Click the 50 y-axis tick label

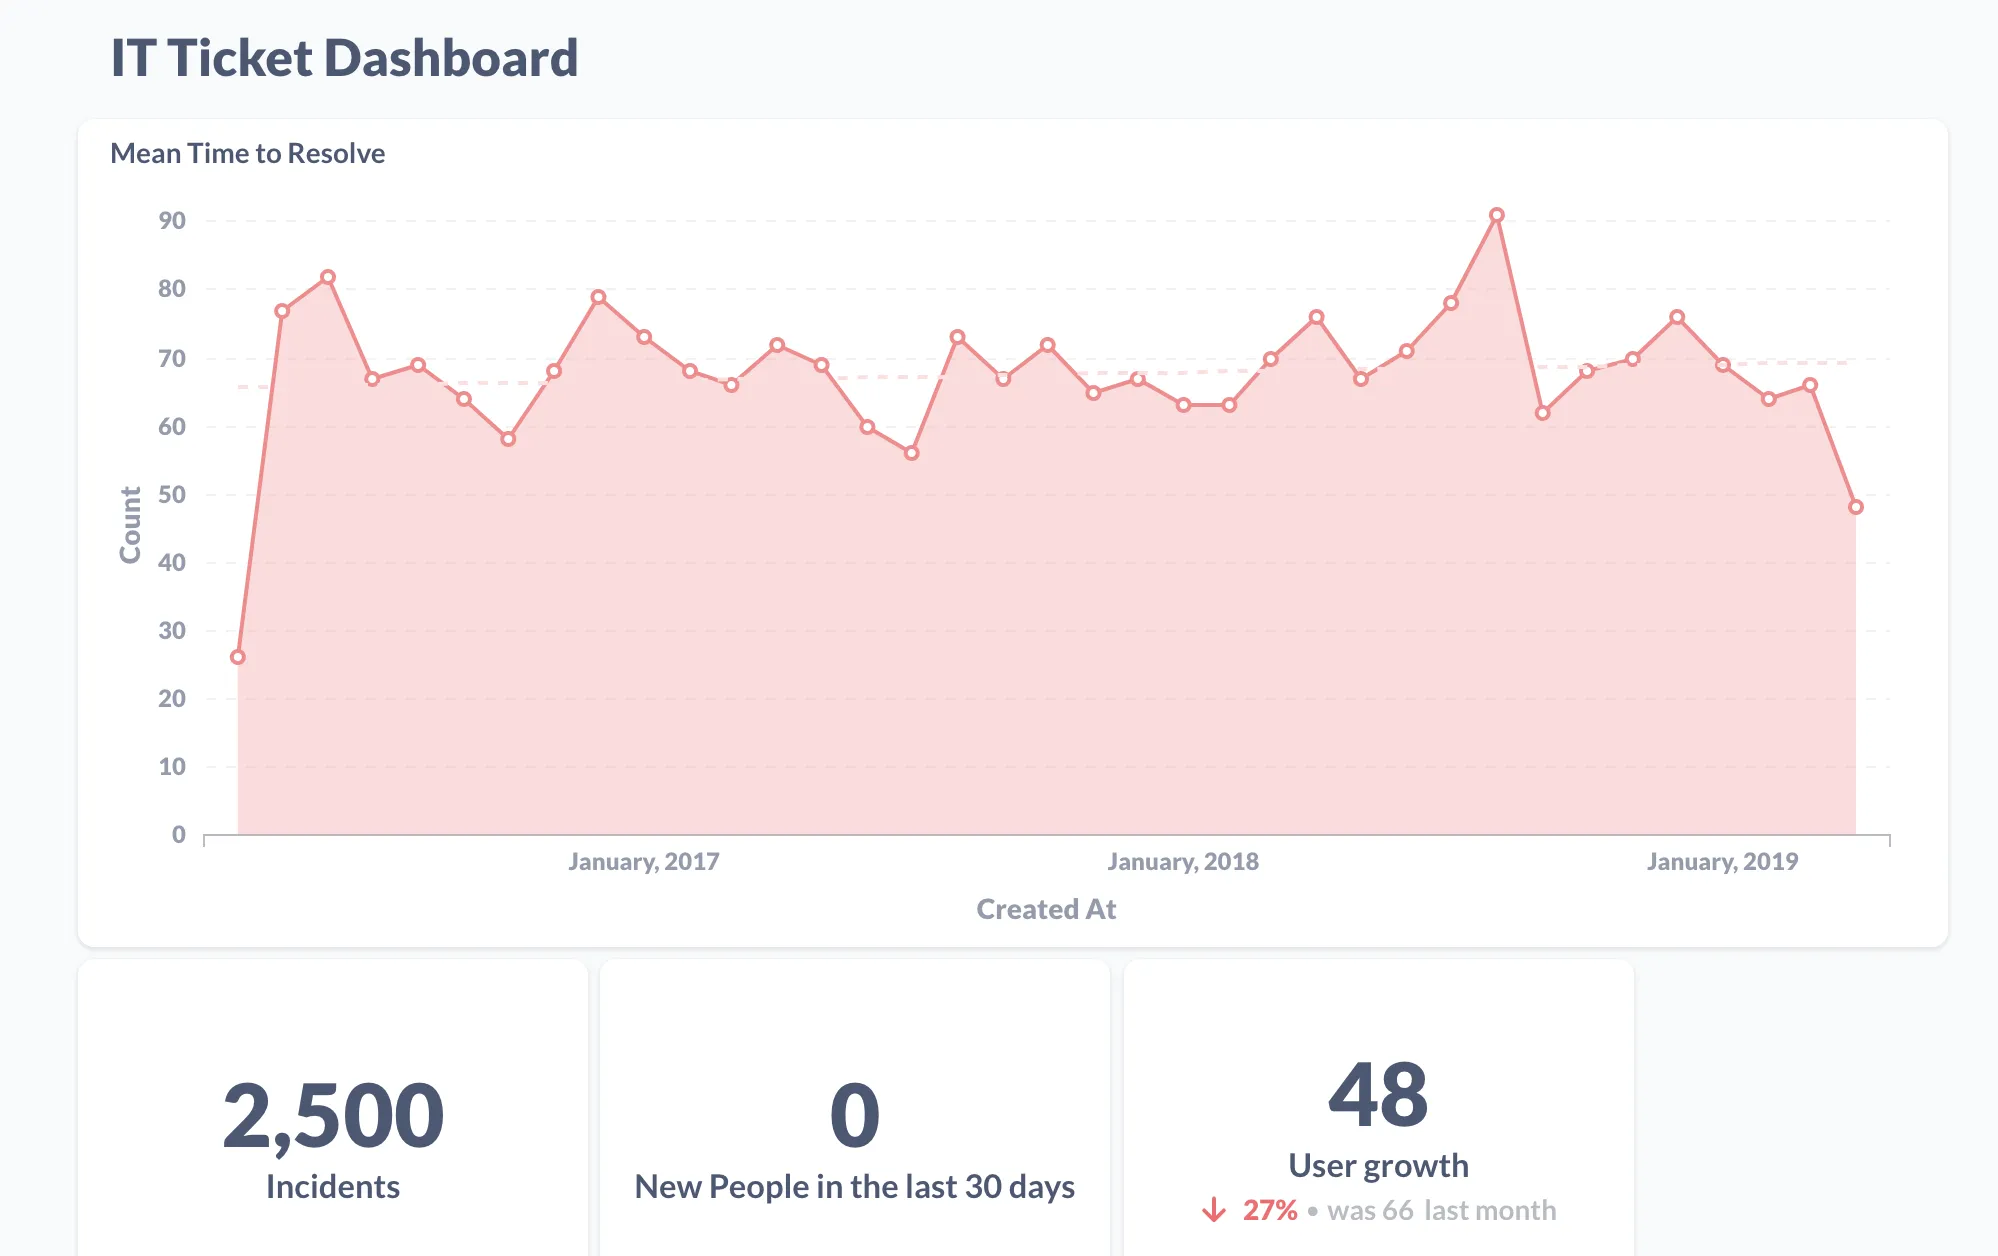click(172, 494)
